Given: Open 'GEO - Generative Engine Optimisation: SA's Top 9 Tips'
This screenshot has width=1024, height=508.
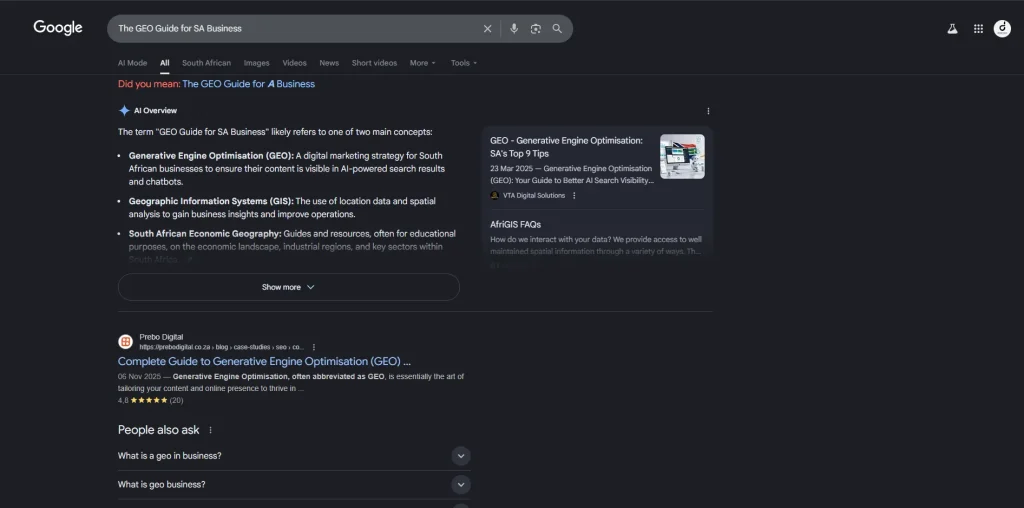Looking at the screenshot, I should tap(567, 147).
